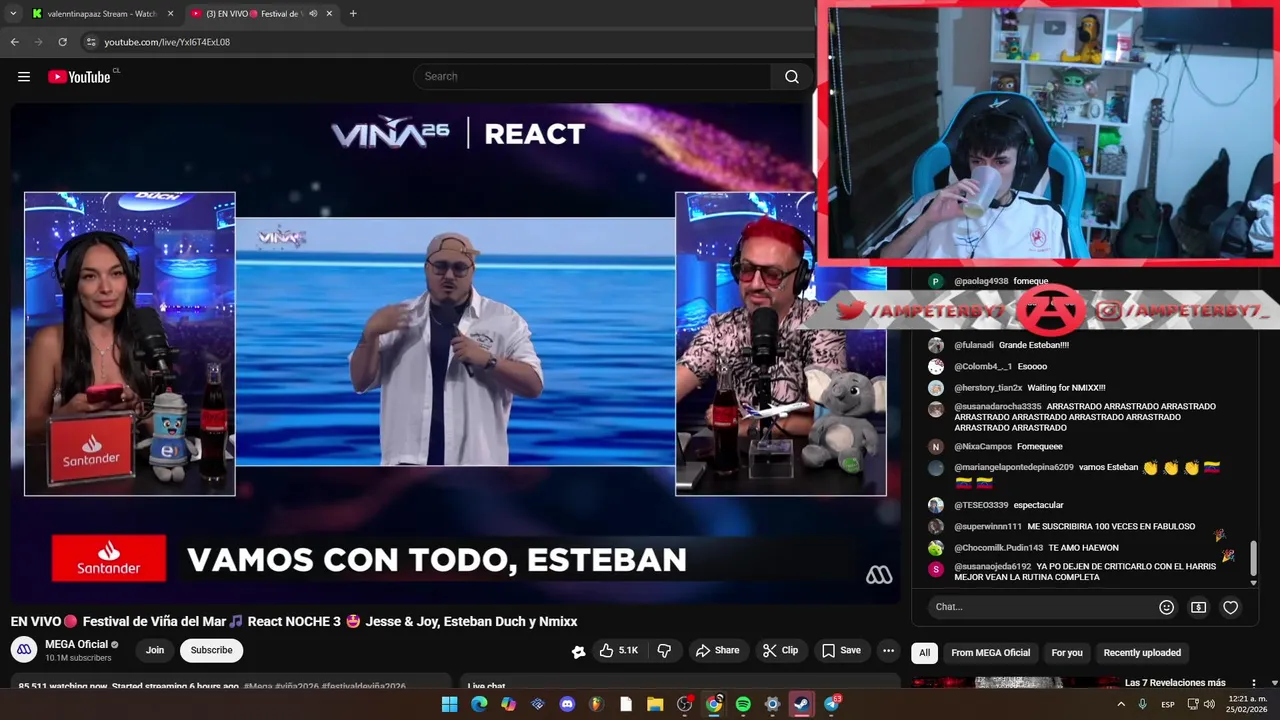Open File Explorer folder on taskbar
The image size is (1280, 720).
click(655, 704)
